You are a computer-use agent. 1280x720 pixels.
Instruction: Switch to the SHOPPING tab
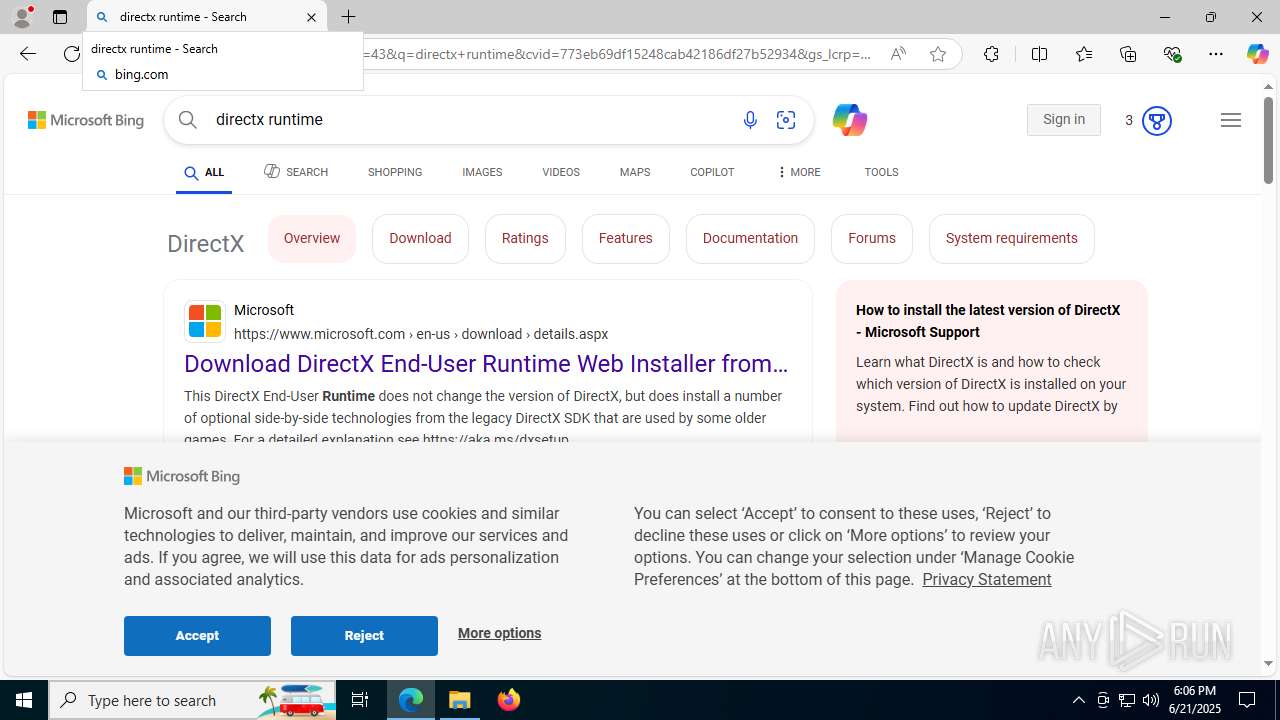click(395, 172)
